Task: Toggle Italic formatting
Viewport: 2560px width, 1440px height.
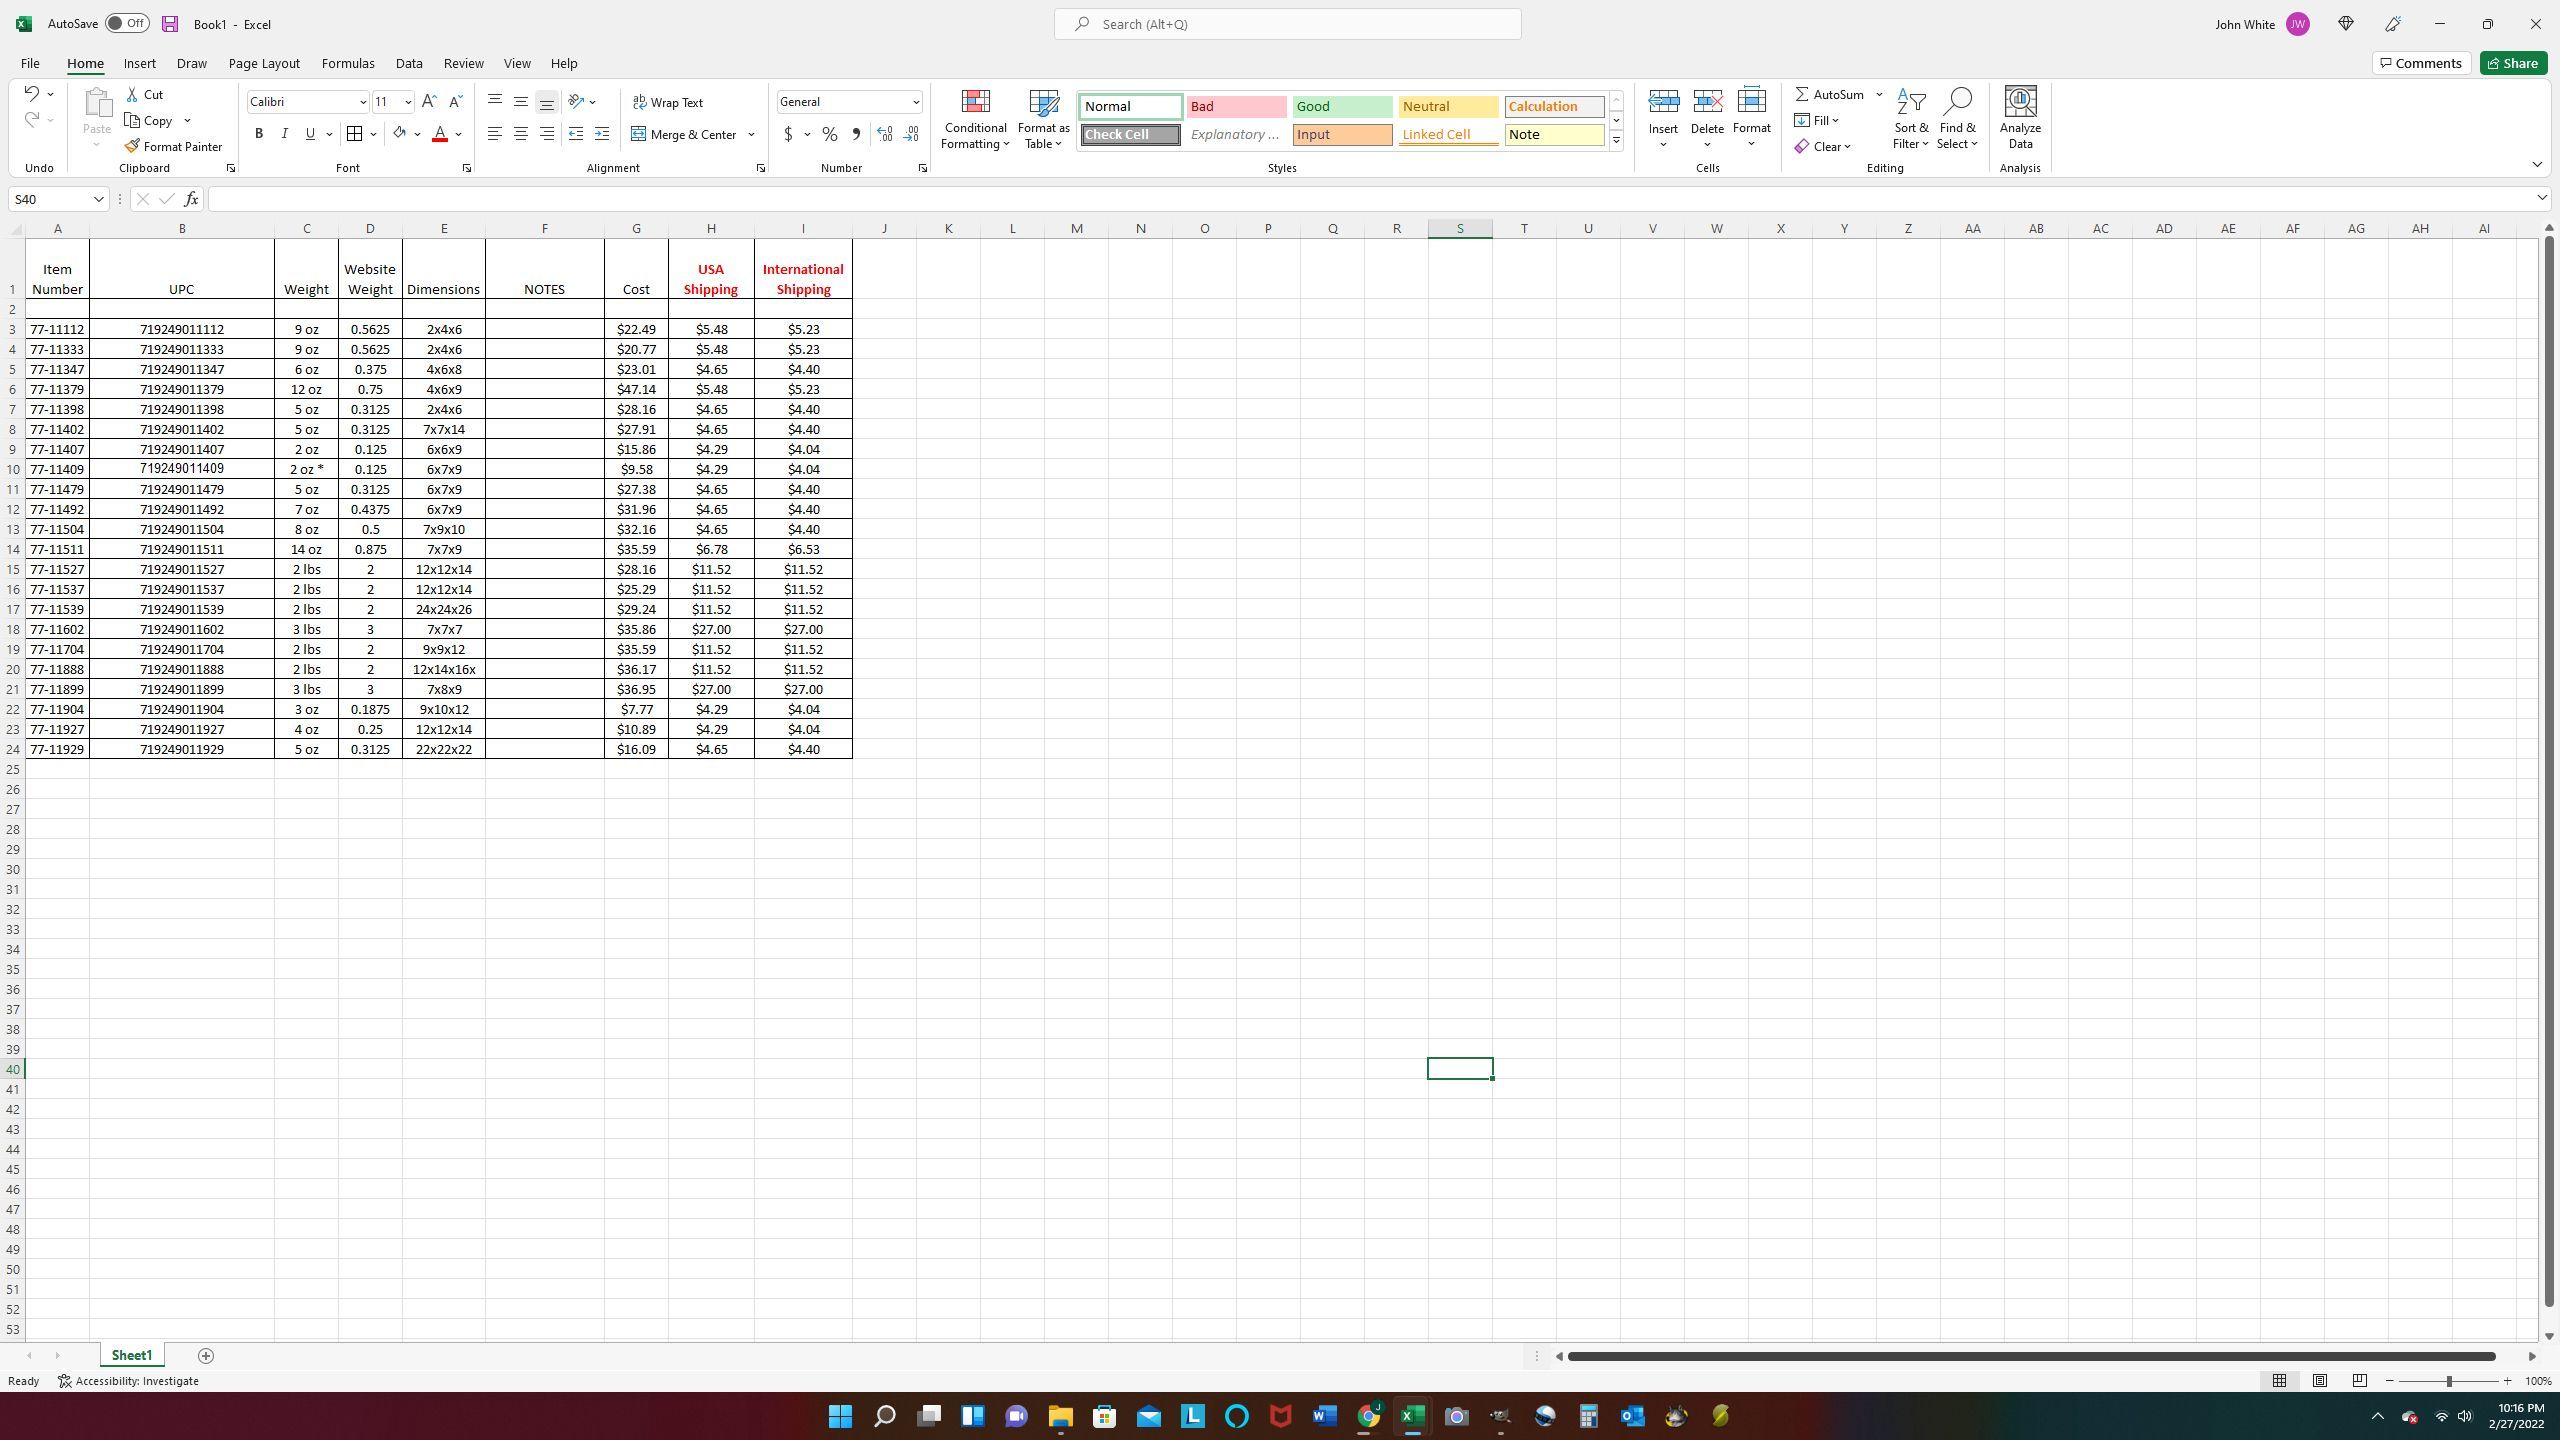Action: pyautogui.click(x=285, y=134)
